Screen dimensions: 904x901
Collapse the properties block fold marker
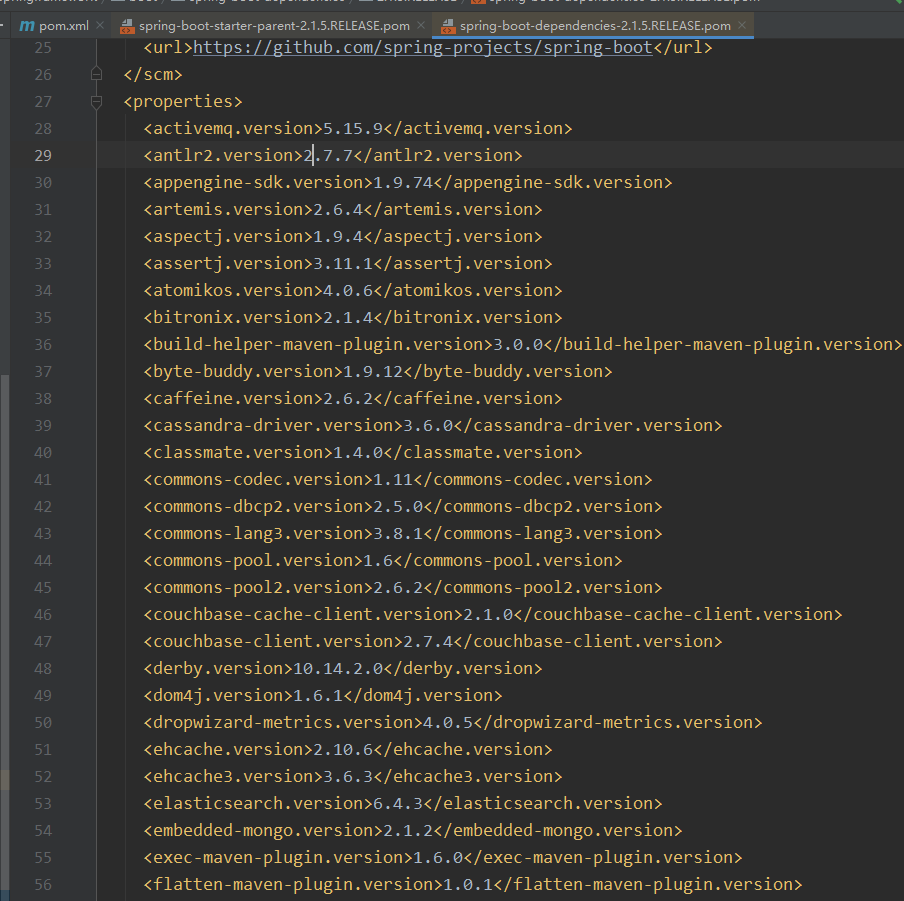pos(96,101)
